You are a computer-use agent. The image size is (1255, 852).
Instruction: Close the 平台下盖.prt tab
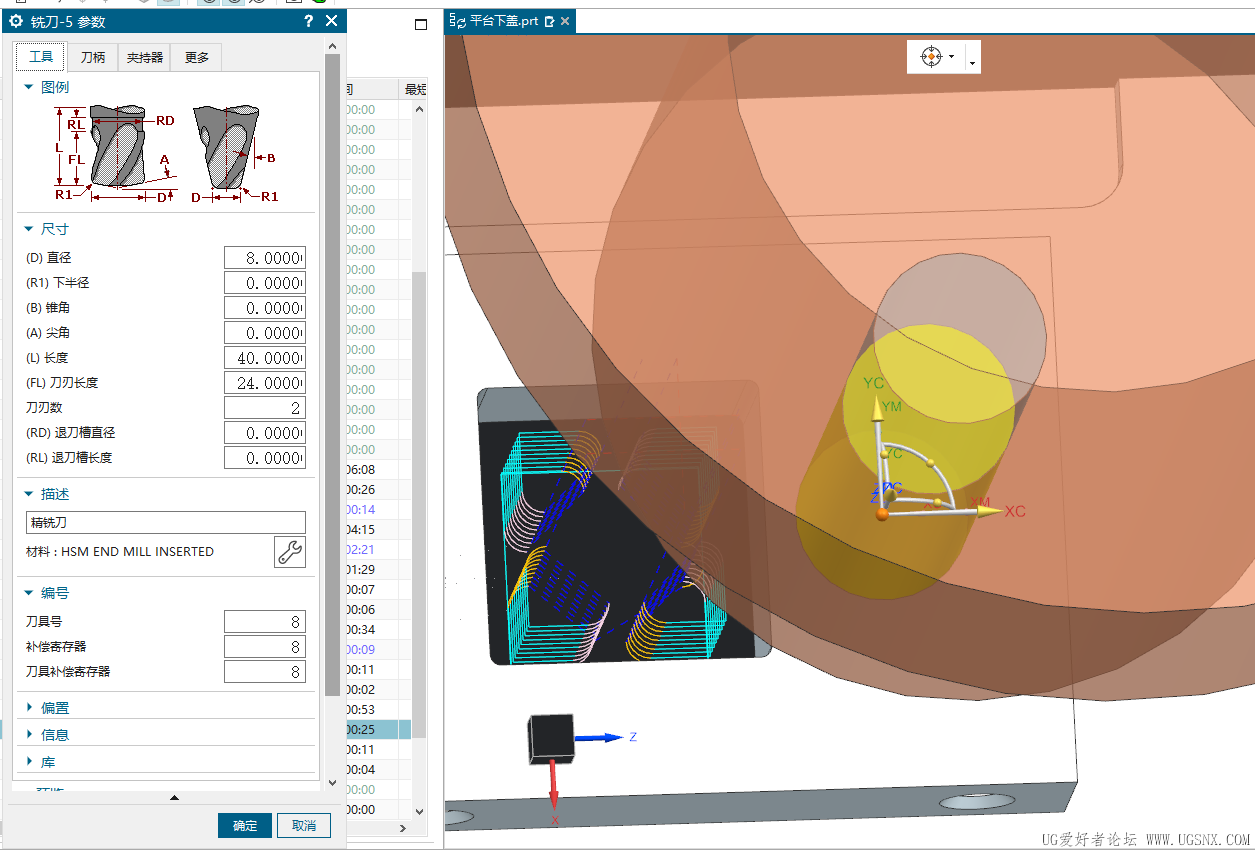coord(565,21)
